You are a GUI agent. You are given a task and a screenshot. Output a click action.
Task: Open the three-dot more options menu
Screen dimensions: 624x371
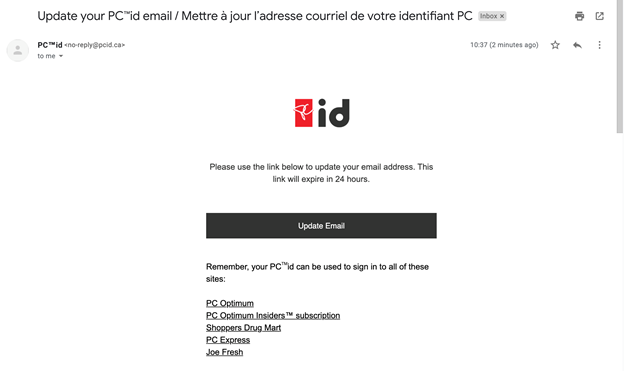pos(599,45)
